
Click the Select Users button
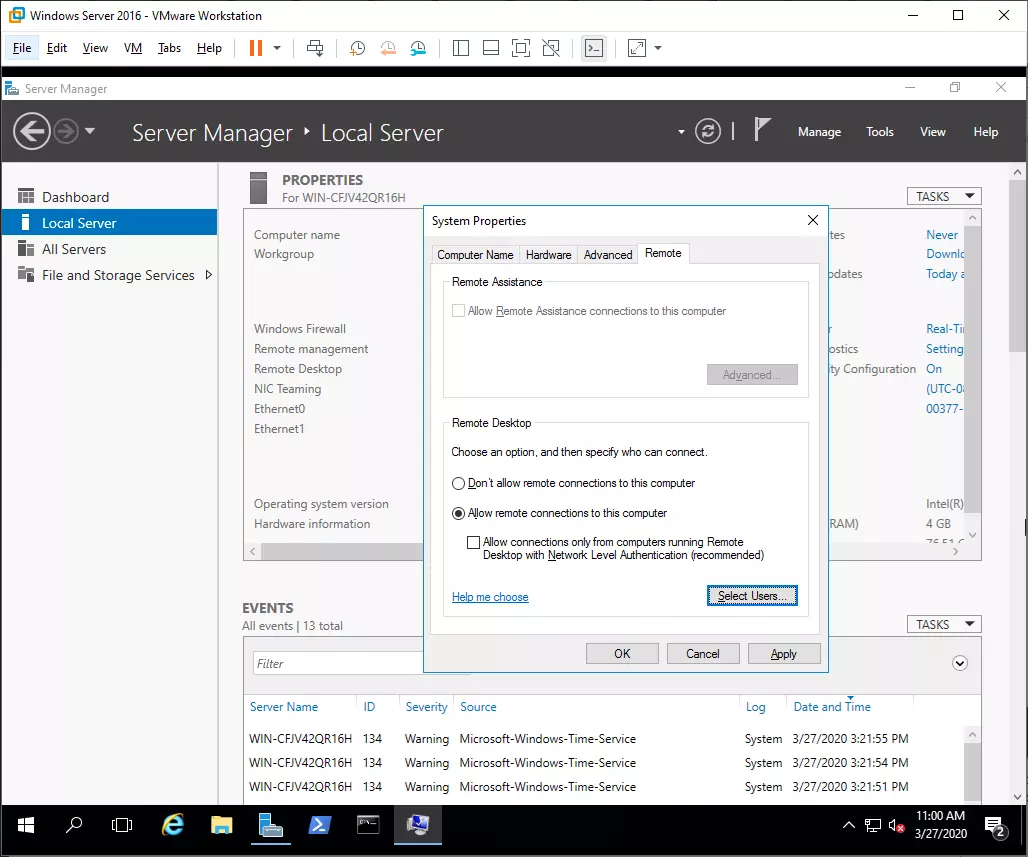point(752,595)
